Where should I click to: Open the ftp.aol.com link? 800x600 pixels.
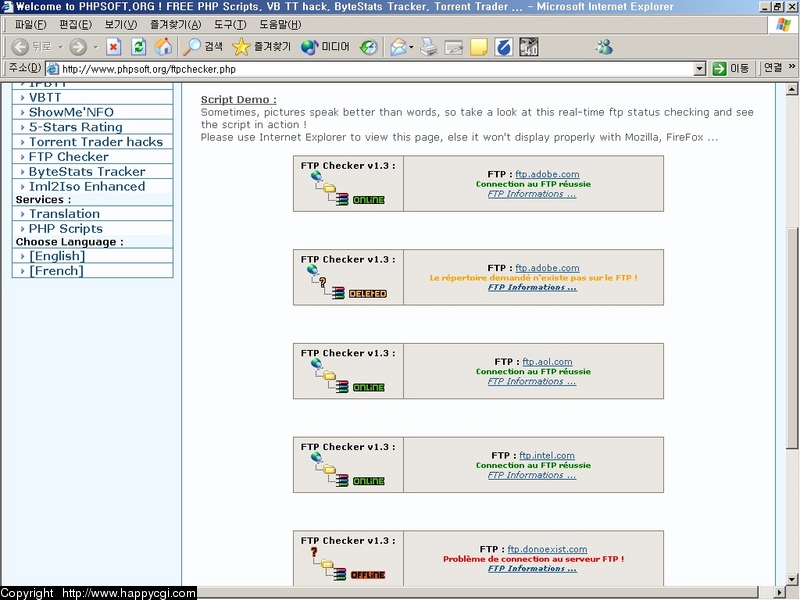[547, 362]
